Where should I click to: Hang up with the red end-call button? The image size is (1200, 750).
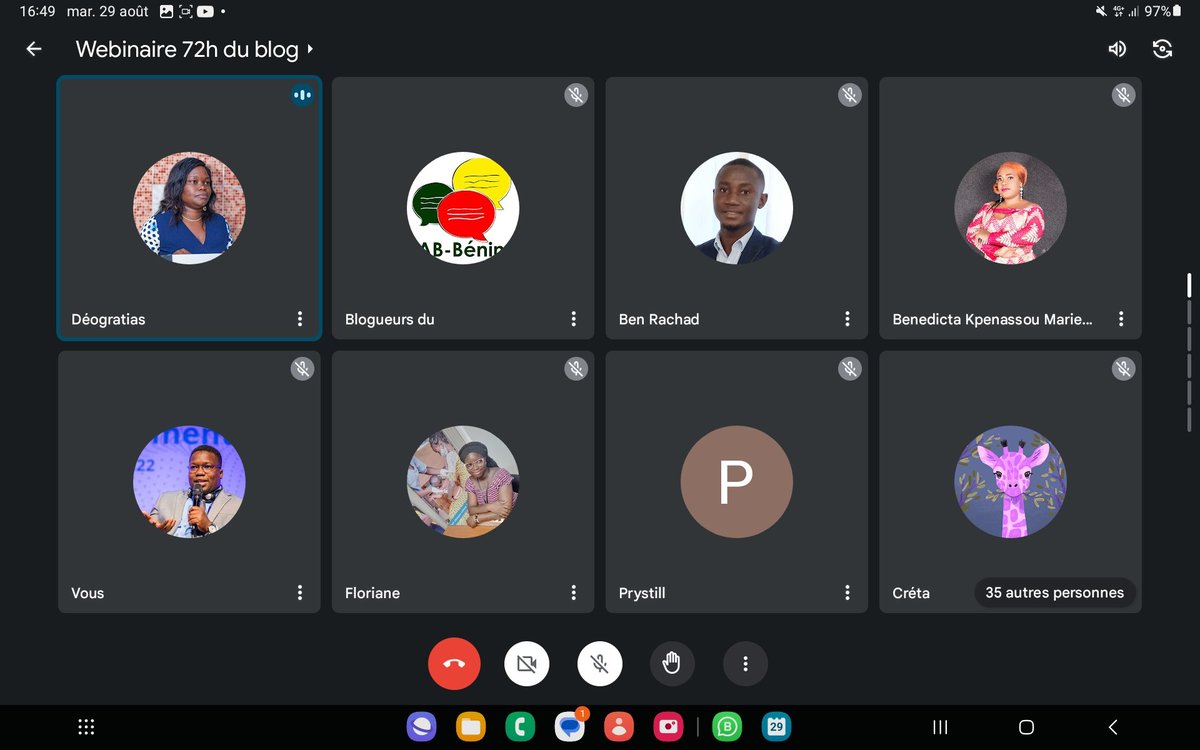(454, 664)
